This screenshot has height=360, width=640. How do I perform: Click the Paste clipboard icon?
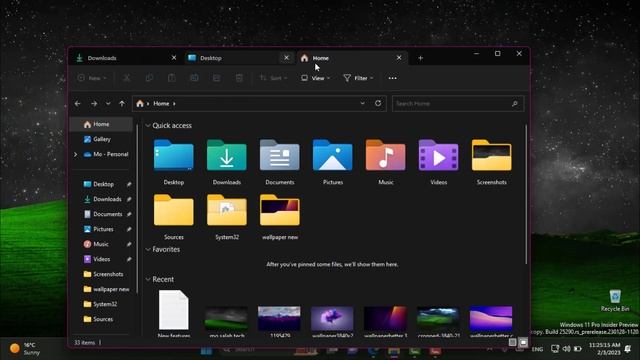(x=172, y=78)
